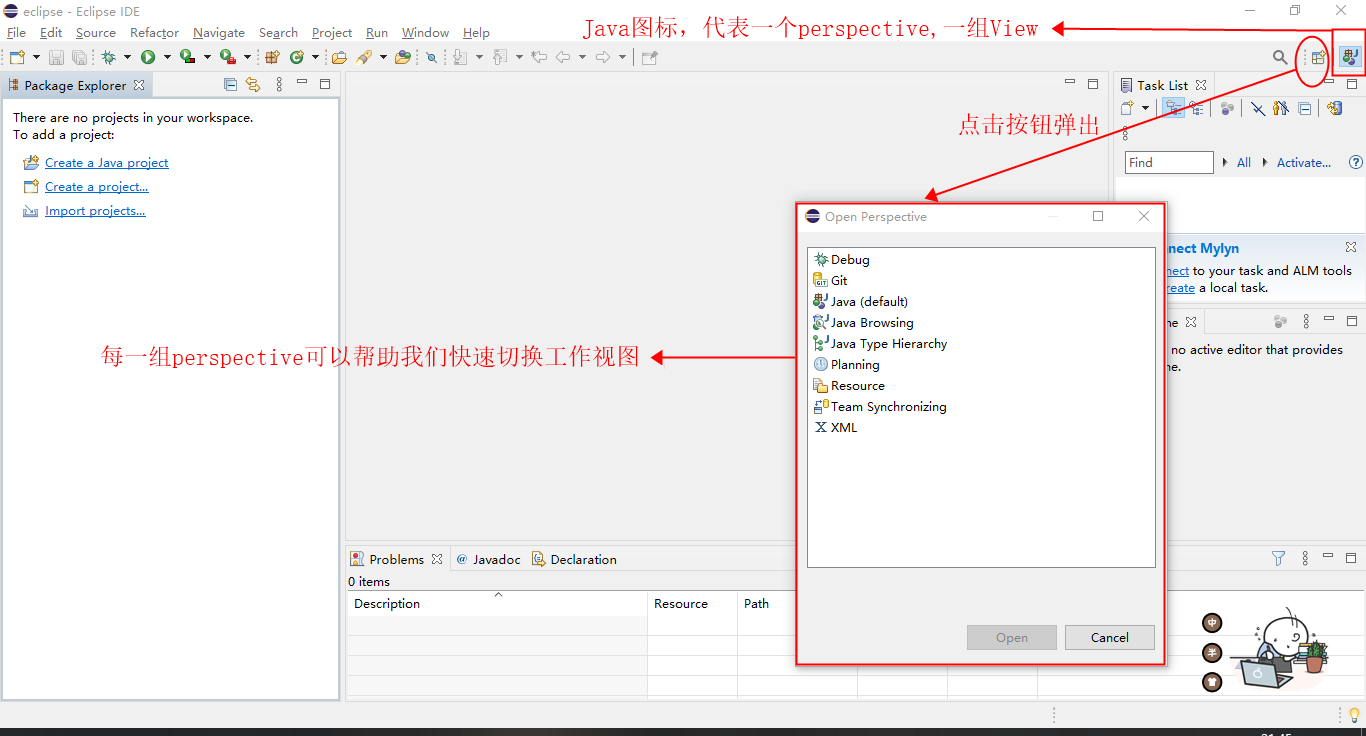Screen dimensions: 1366x736
Task: Click the lightbulb tip icon in status bar
Action: point(1354,715)
